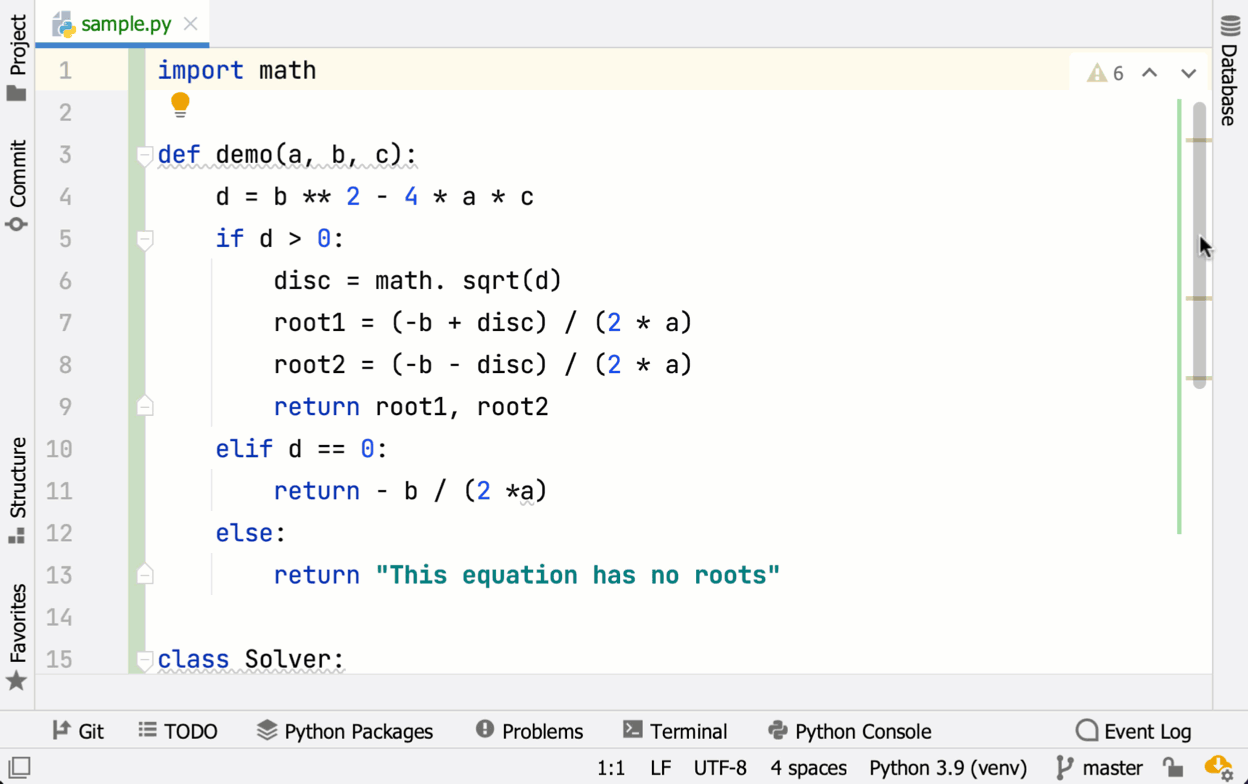Jump to next highlighted error arrow
The height and width of the screenshot is (784, 1248).
pos(1188,73)
